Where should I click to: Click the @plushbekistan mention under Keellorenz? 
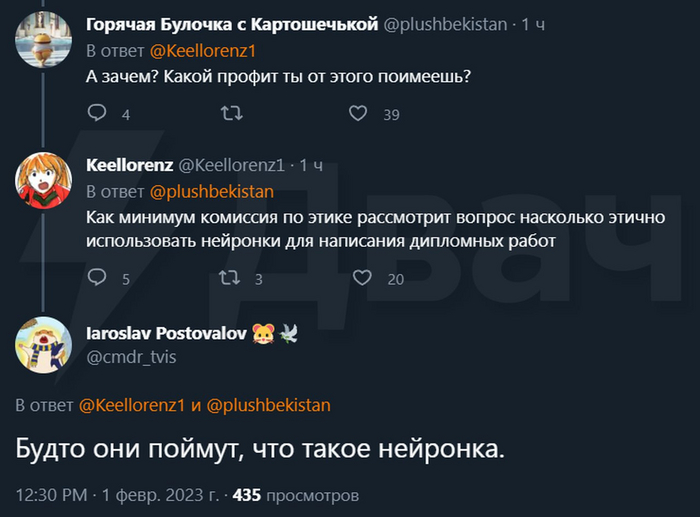pyautogui.click(x=211, y=190)
